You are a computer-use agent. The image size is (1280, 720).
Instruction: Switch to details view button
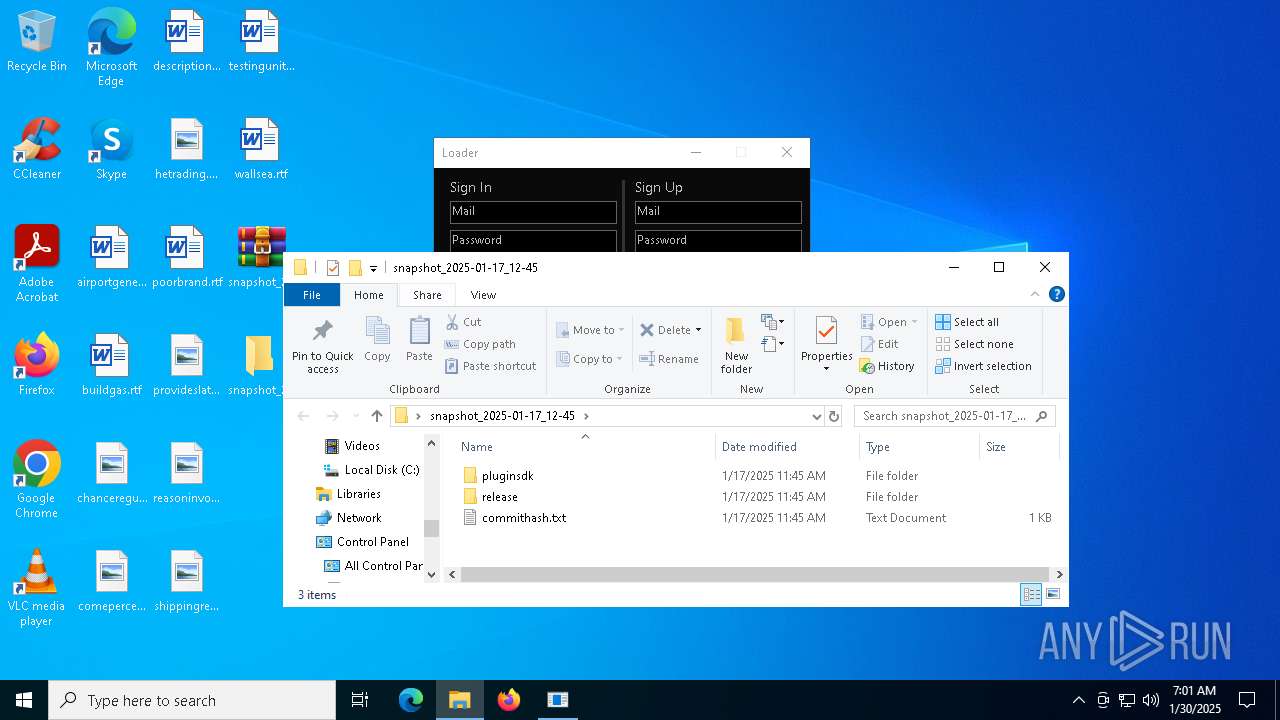[x=1031, y=595]
